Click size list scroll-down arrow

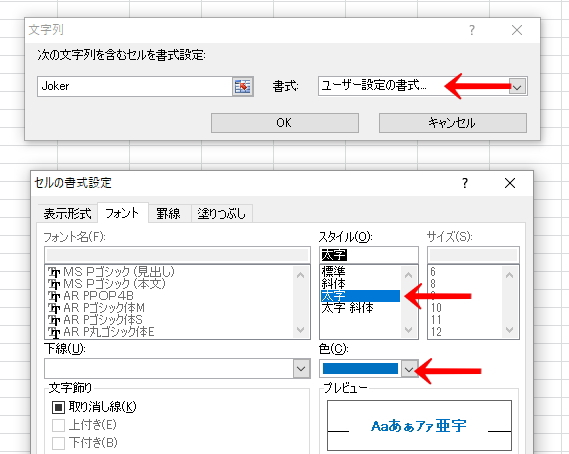(x=509, y=330)
